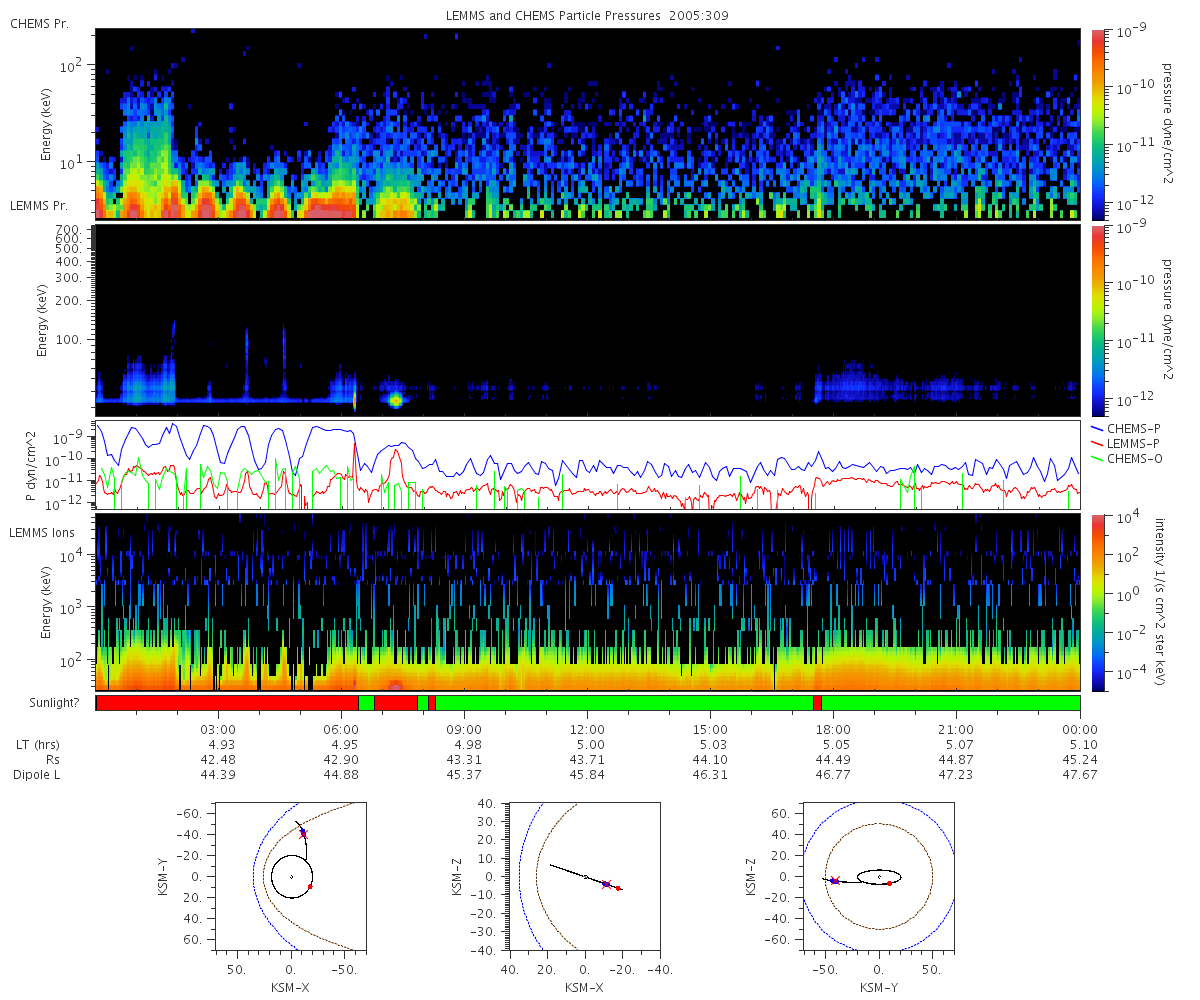Click the LEMMS pressure color bar
This screenshot has height=1000, width=1200.
(x=1098, y=320)
